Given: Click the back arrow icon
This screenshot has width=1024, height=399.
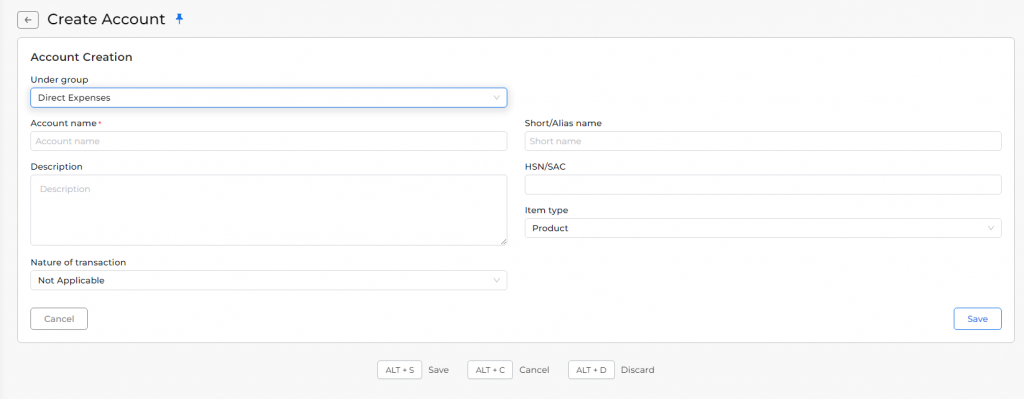Looking at the screenshot, I should point(27,20).
